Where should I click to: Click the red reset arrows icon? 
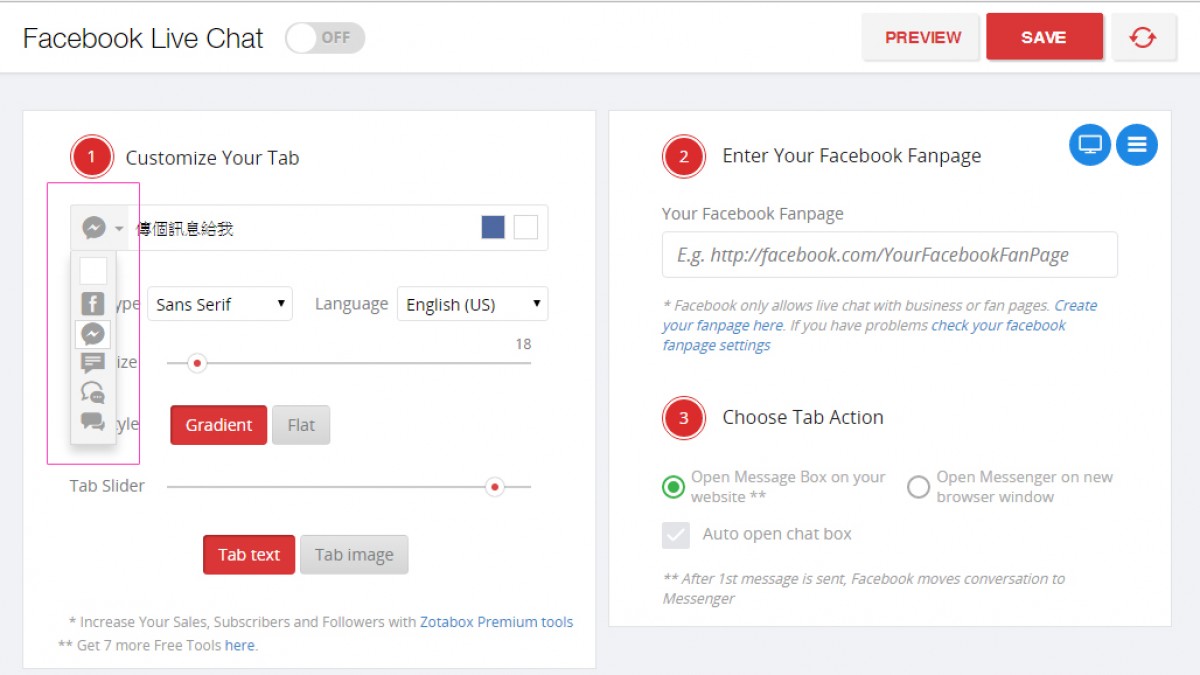point(1143,38)
